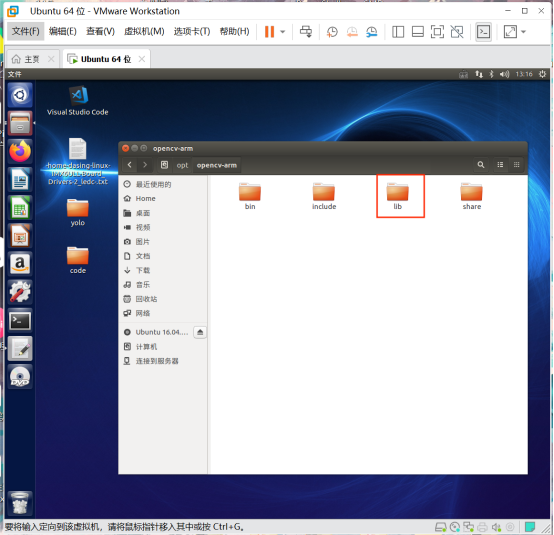Open LibreOffice Calc from the launcher

[20, 208]
